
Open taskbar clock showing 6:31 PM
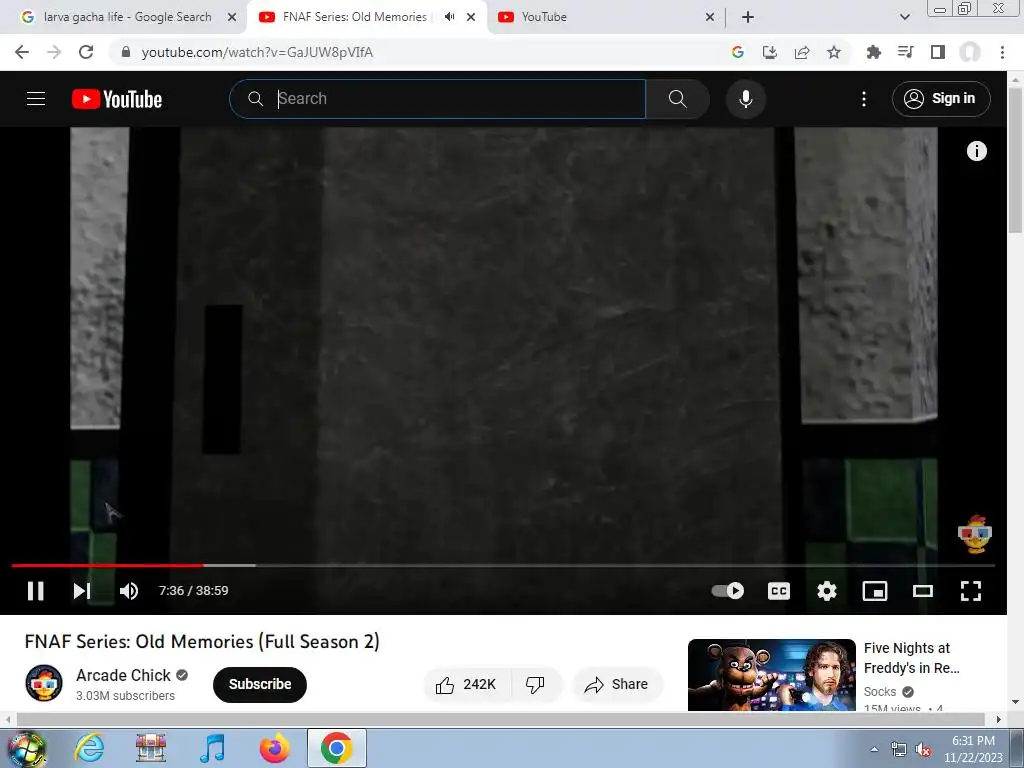click(x=973, y=749)
